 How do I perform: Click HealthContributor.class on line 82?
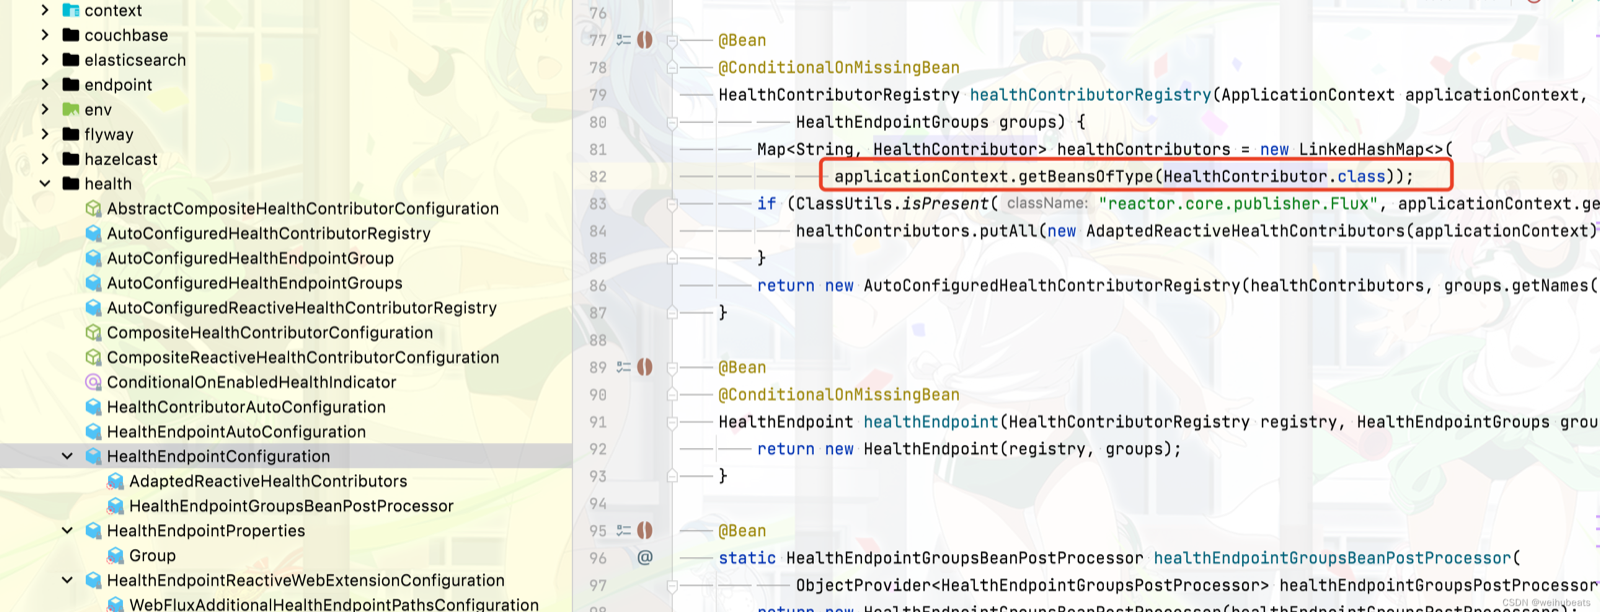[x=1275, y=177]
